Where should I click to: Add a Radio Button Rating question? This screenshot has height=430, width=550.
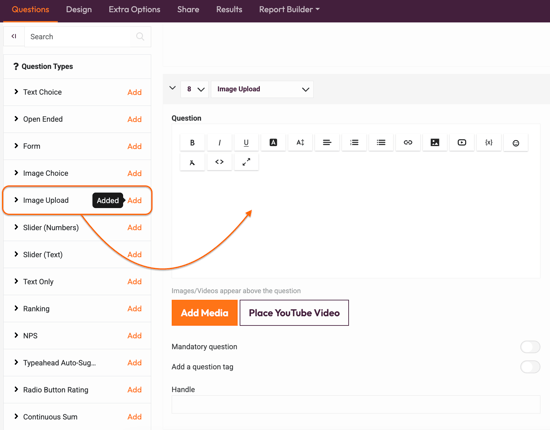click(x=134, y=390)
